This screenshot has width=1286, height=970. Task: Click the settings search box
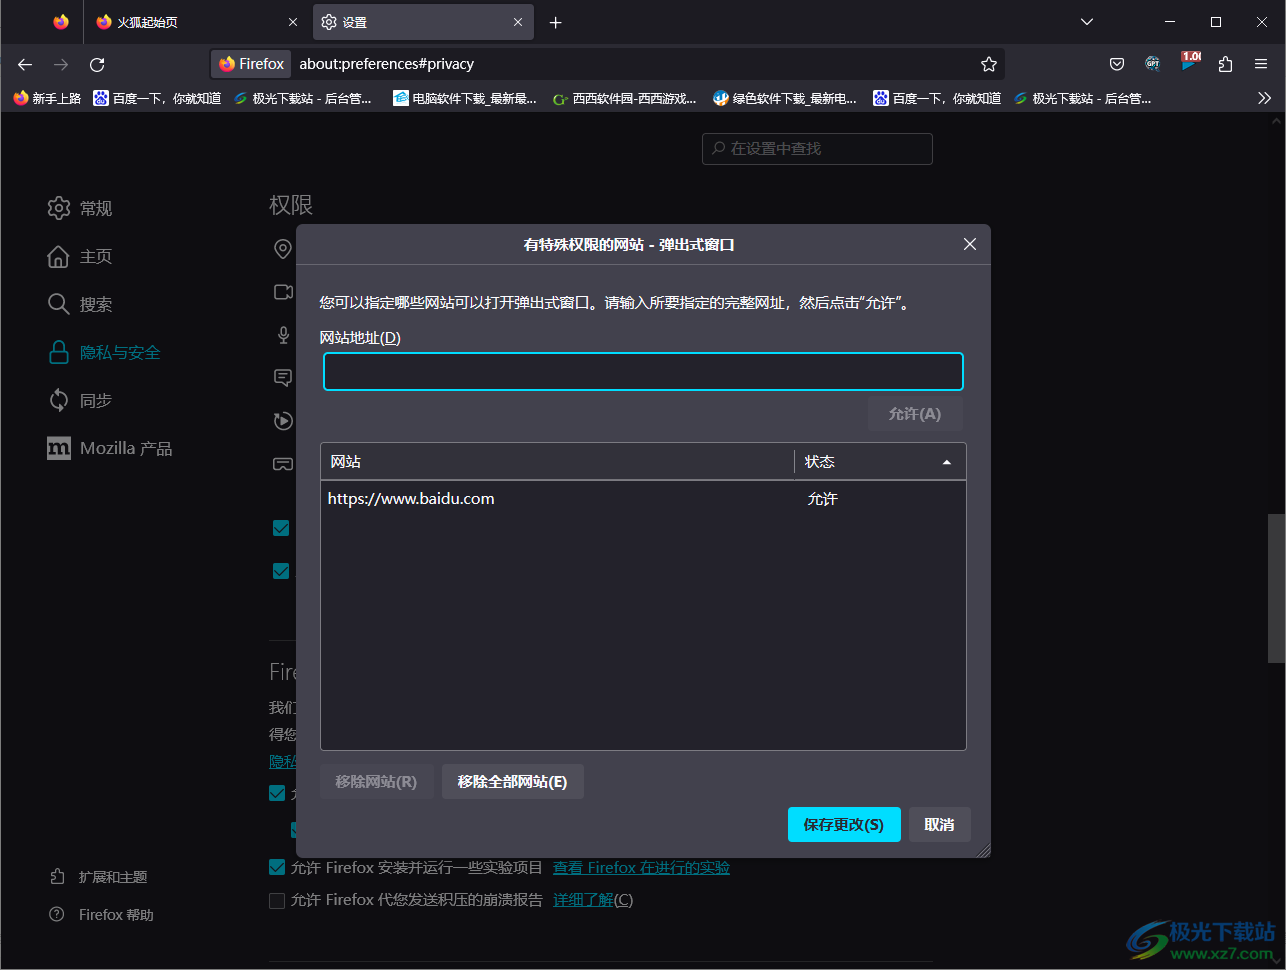[x=817, y=148]
